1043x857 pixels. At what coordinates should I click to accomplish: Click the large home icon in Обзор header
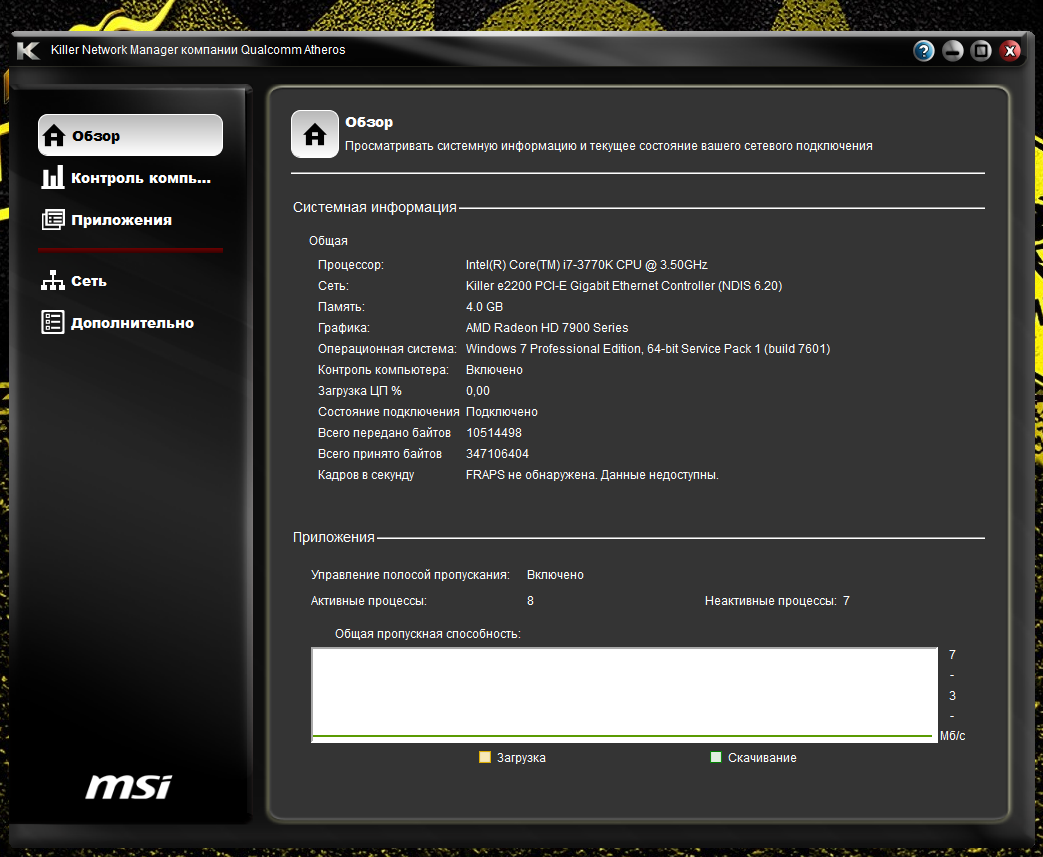(x=315, y=134)
